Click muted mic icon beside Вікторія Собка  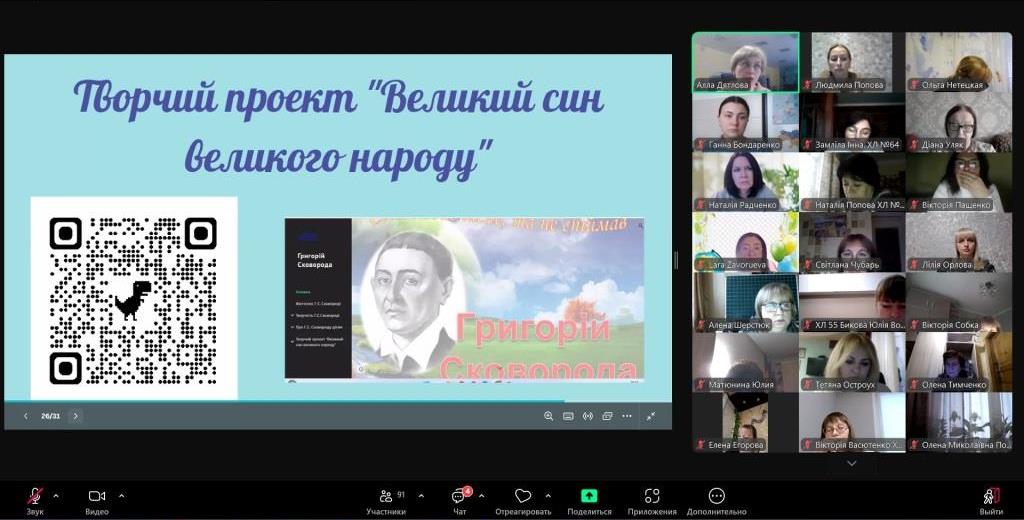(915, 325)
